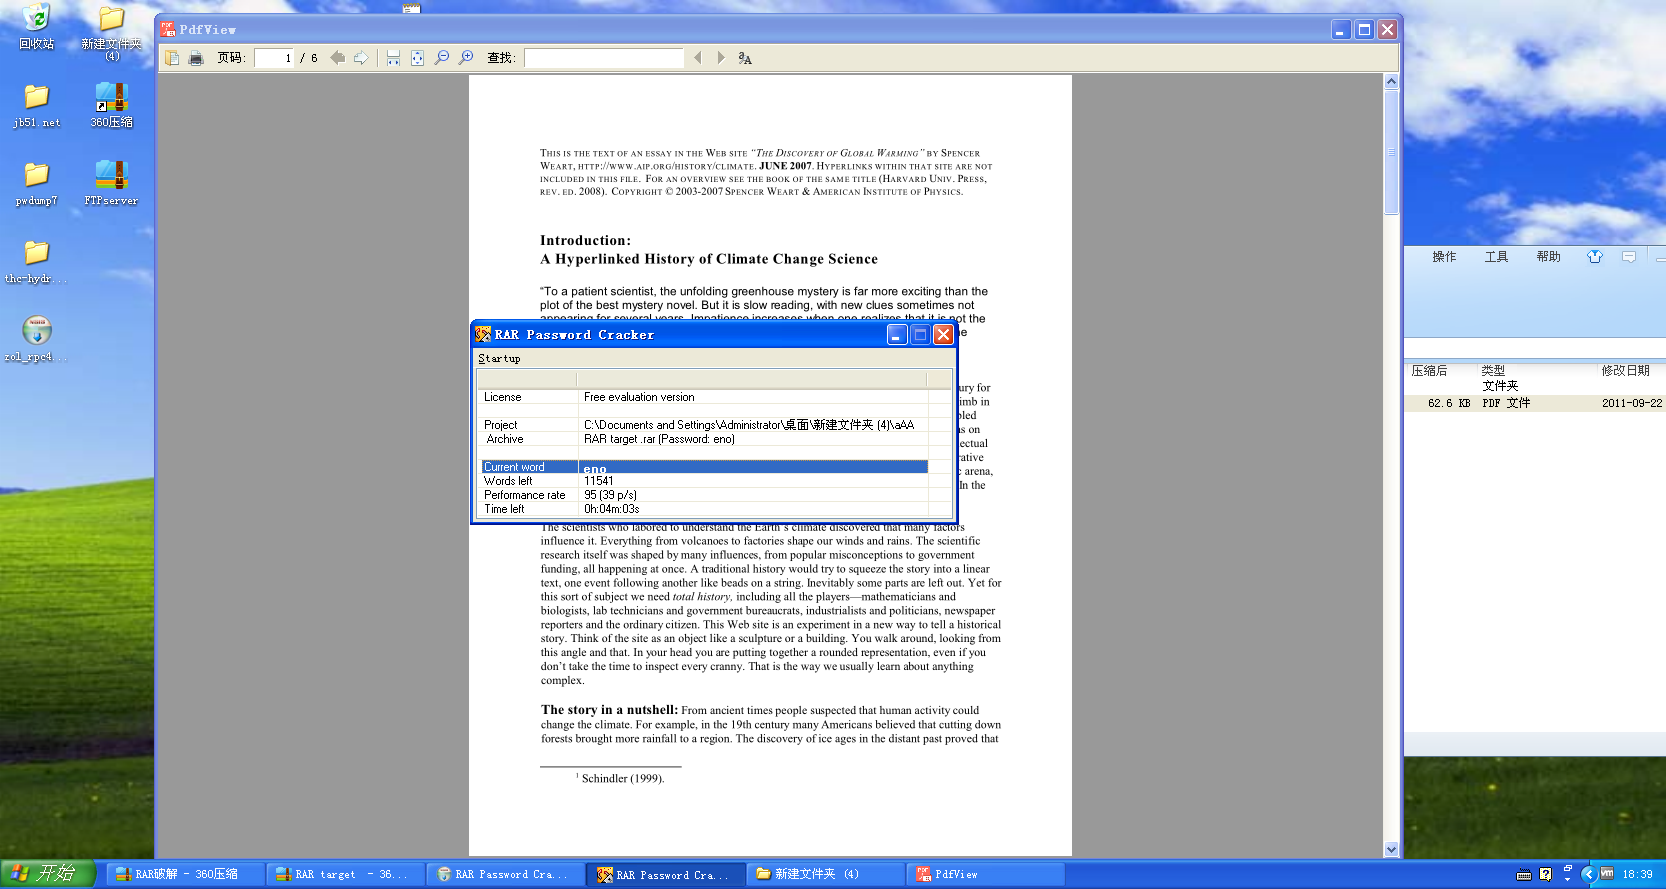Viewport: 1666px width, 889px height.
Task: Open the 工具 menu in 360压缩 window
Action: 1496,257
